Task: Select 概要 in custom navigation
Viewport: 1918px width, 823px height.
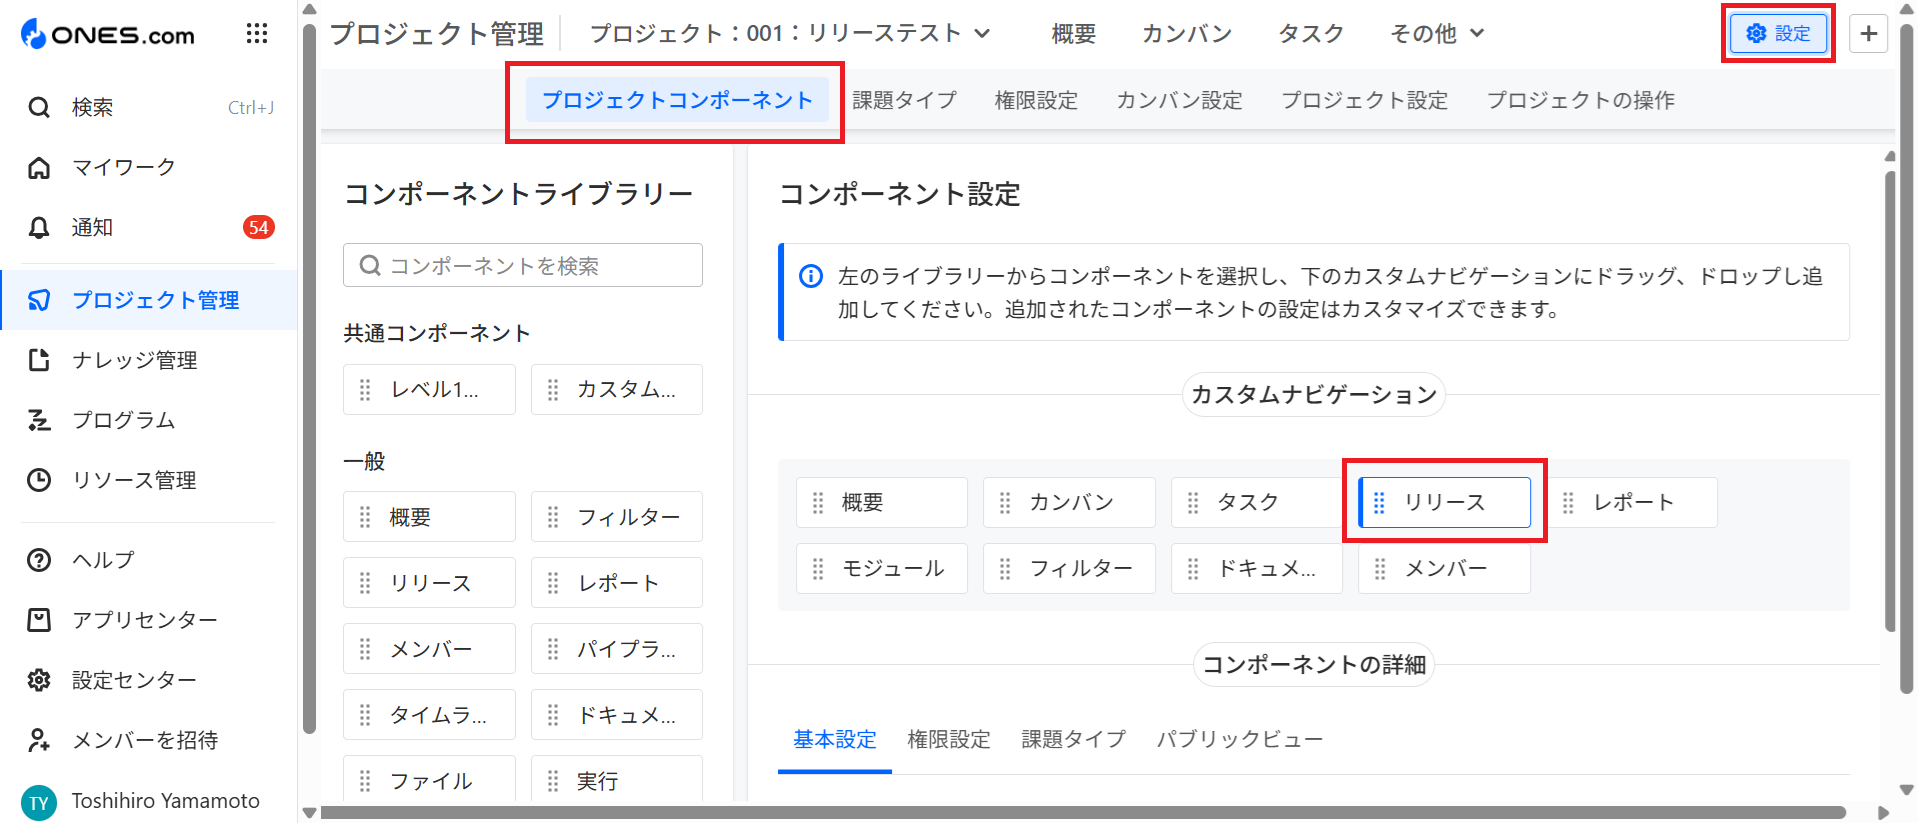Action: tap(882, 502)
